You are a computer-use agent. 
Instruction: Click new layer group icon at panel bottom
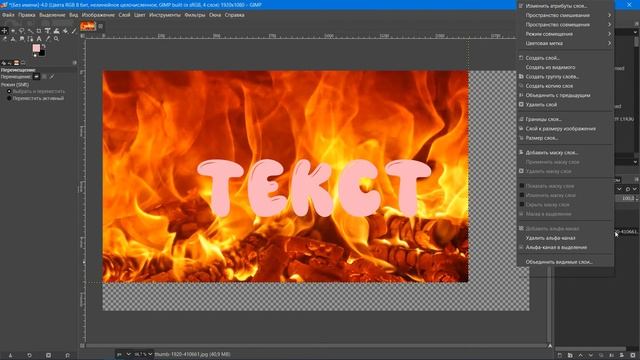[x=570, y=355]
